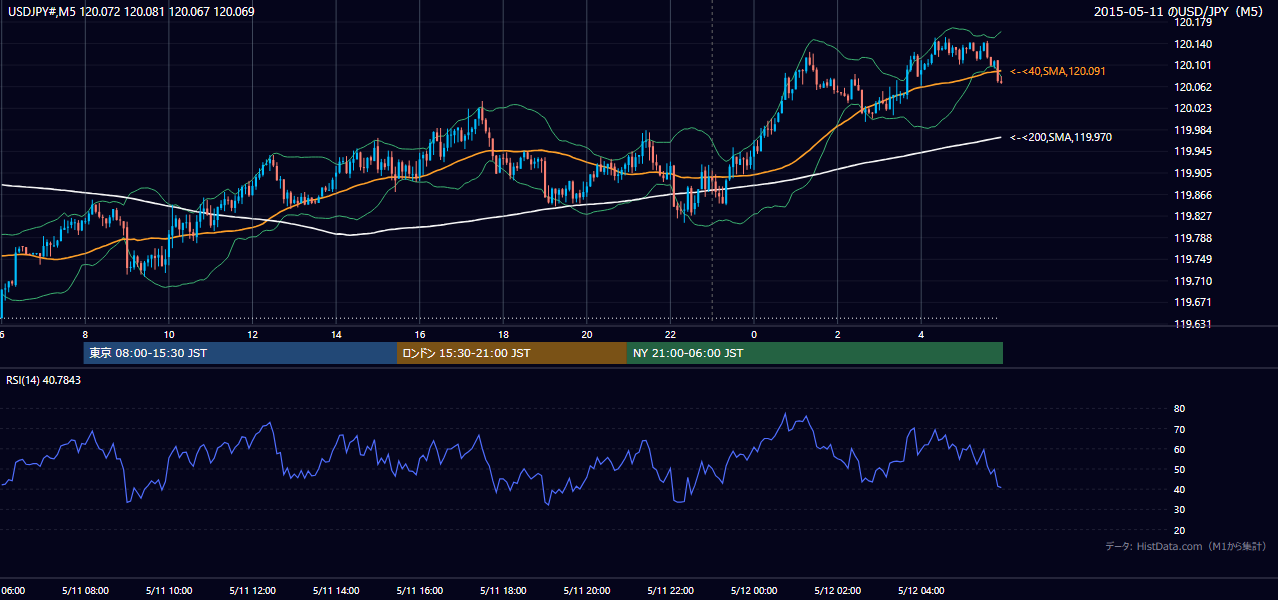Click the 5/11 10:00 time label
This screenshot has height=600, width=1278.
168,590
